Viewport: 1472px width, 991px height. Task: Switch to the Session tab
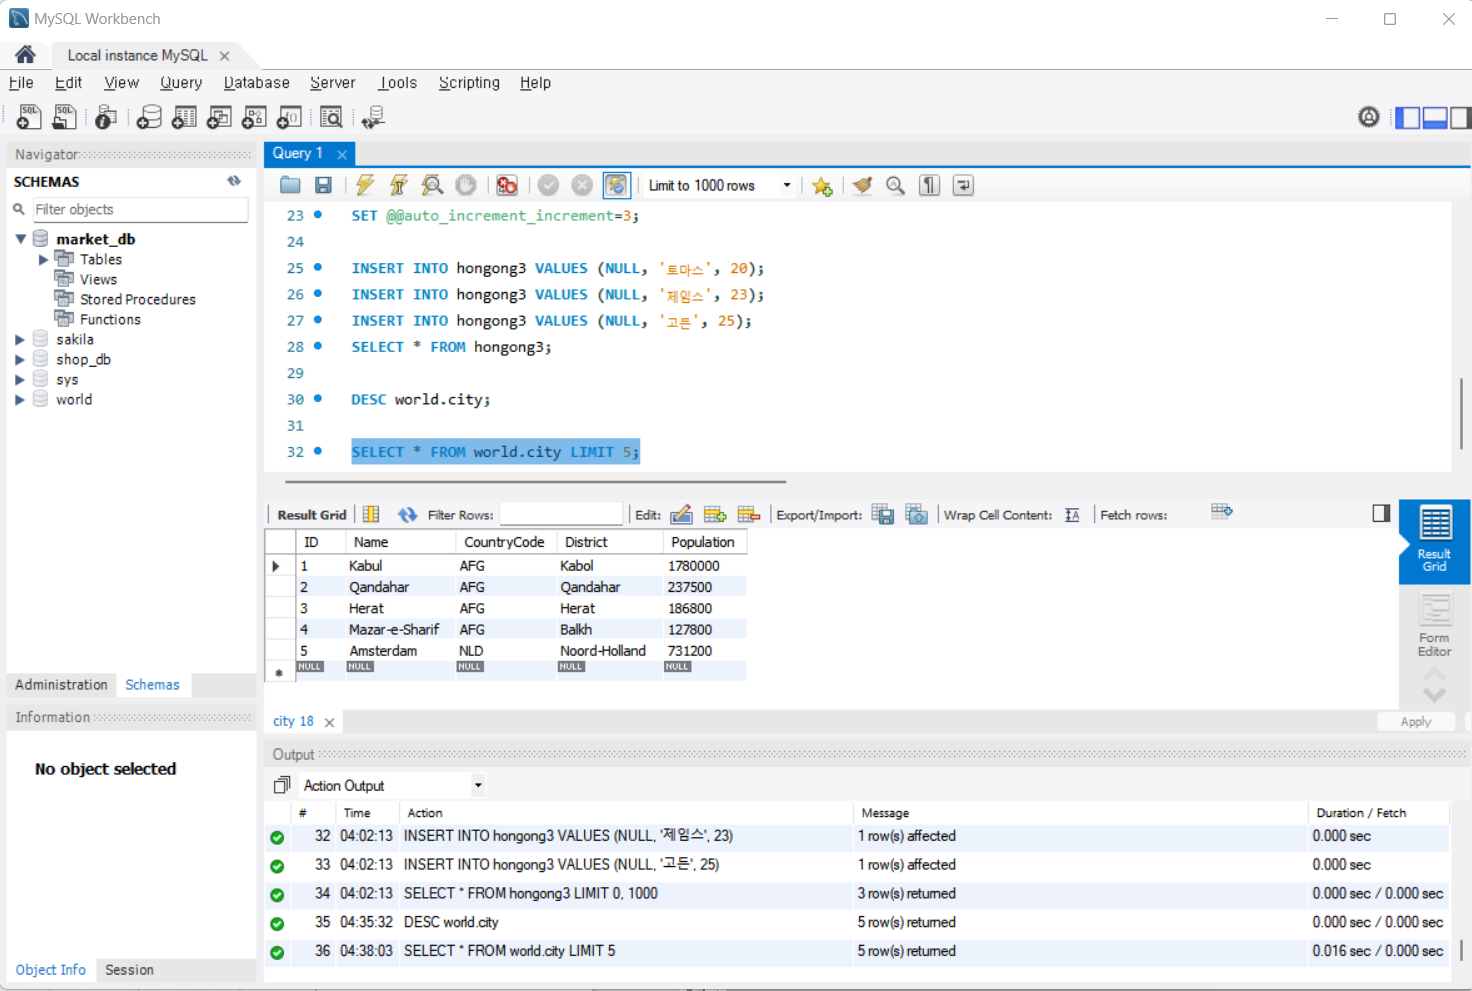(129, 970)
